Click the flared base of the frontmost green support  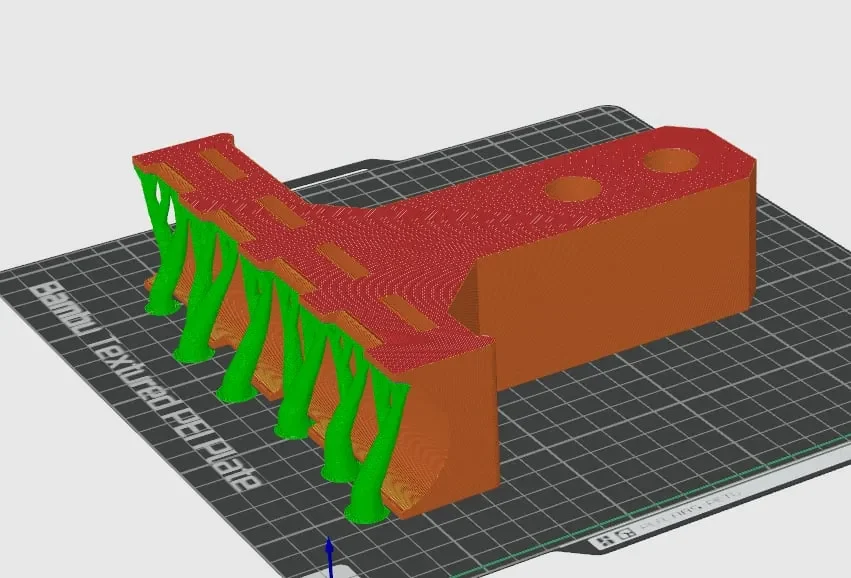pyautogui.click(x=368, y=514)
